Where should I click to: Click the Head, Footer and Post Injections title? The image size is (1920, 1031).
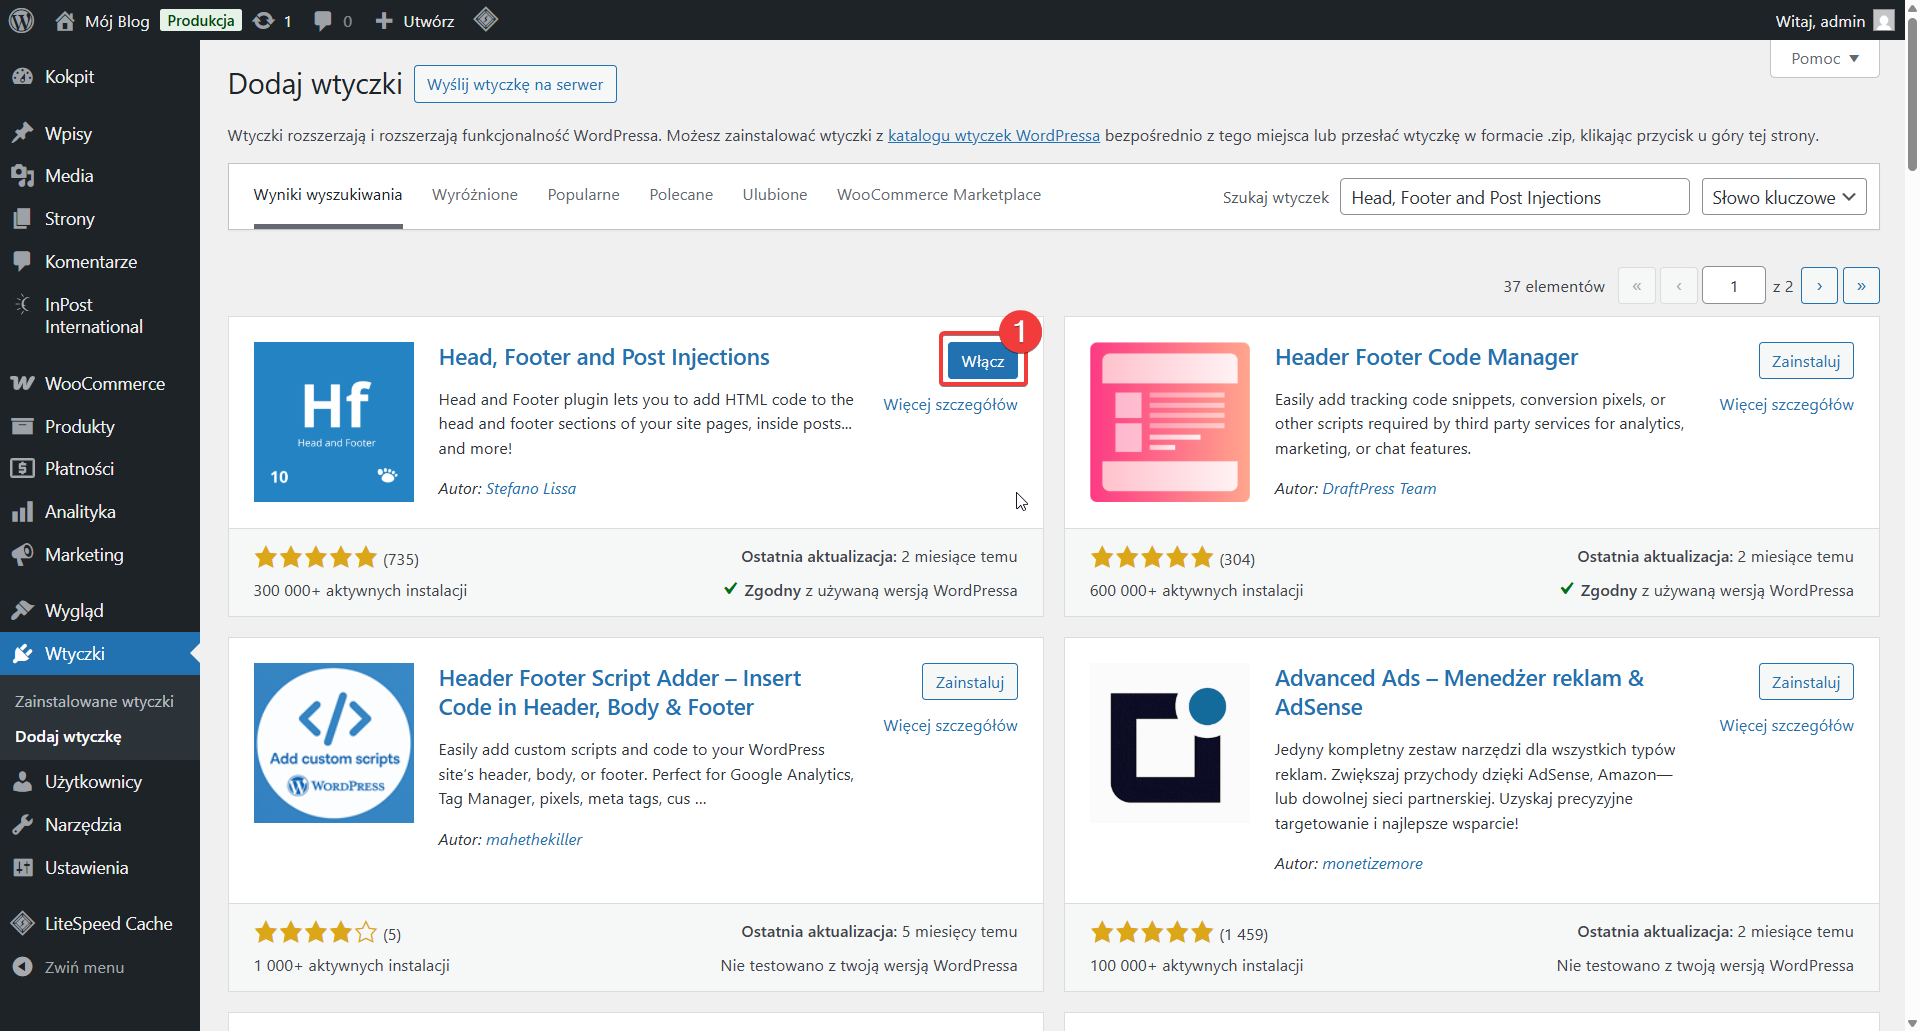click(604, 357)
